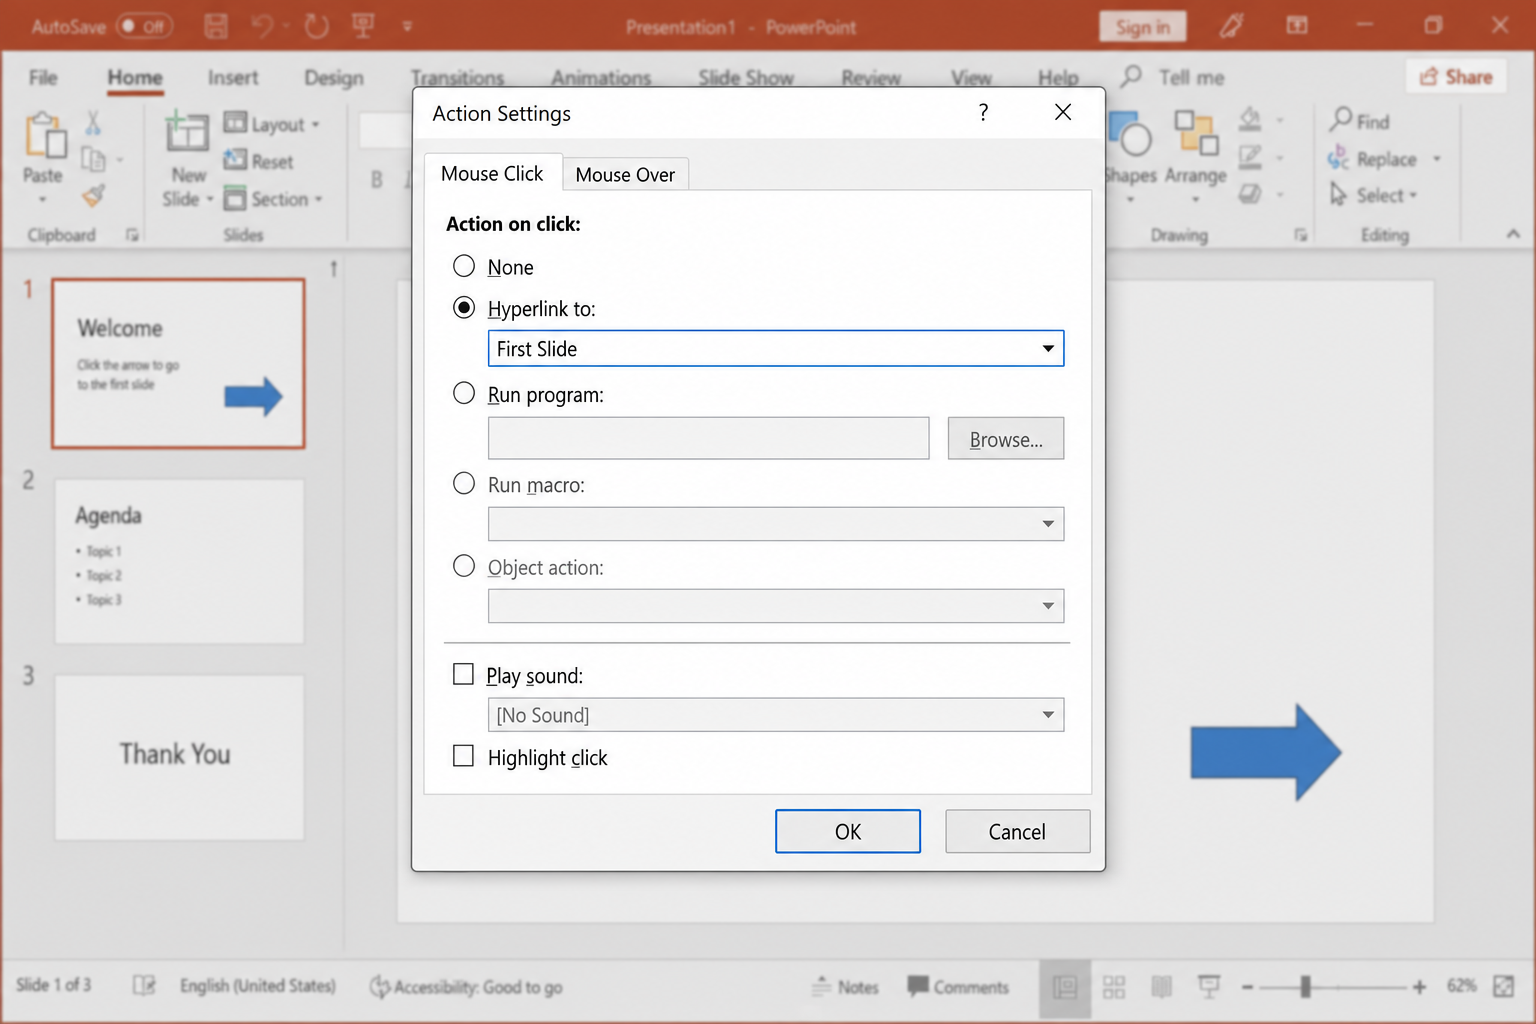Click the Save icon in title bar

click(216, 26)
